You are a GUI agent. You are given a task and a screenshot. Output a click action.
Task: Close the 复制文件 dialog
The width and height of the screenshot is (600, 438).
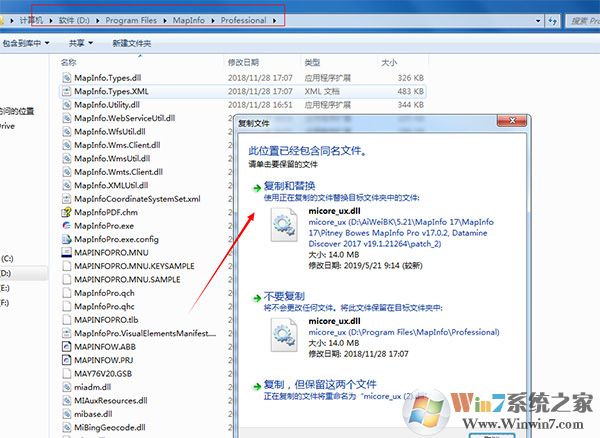point(512,121)
